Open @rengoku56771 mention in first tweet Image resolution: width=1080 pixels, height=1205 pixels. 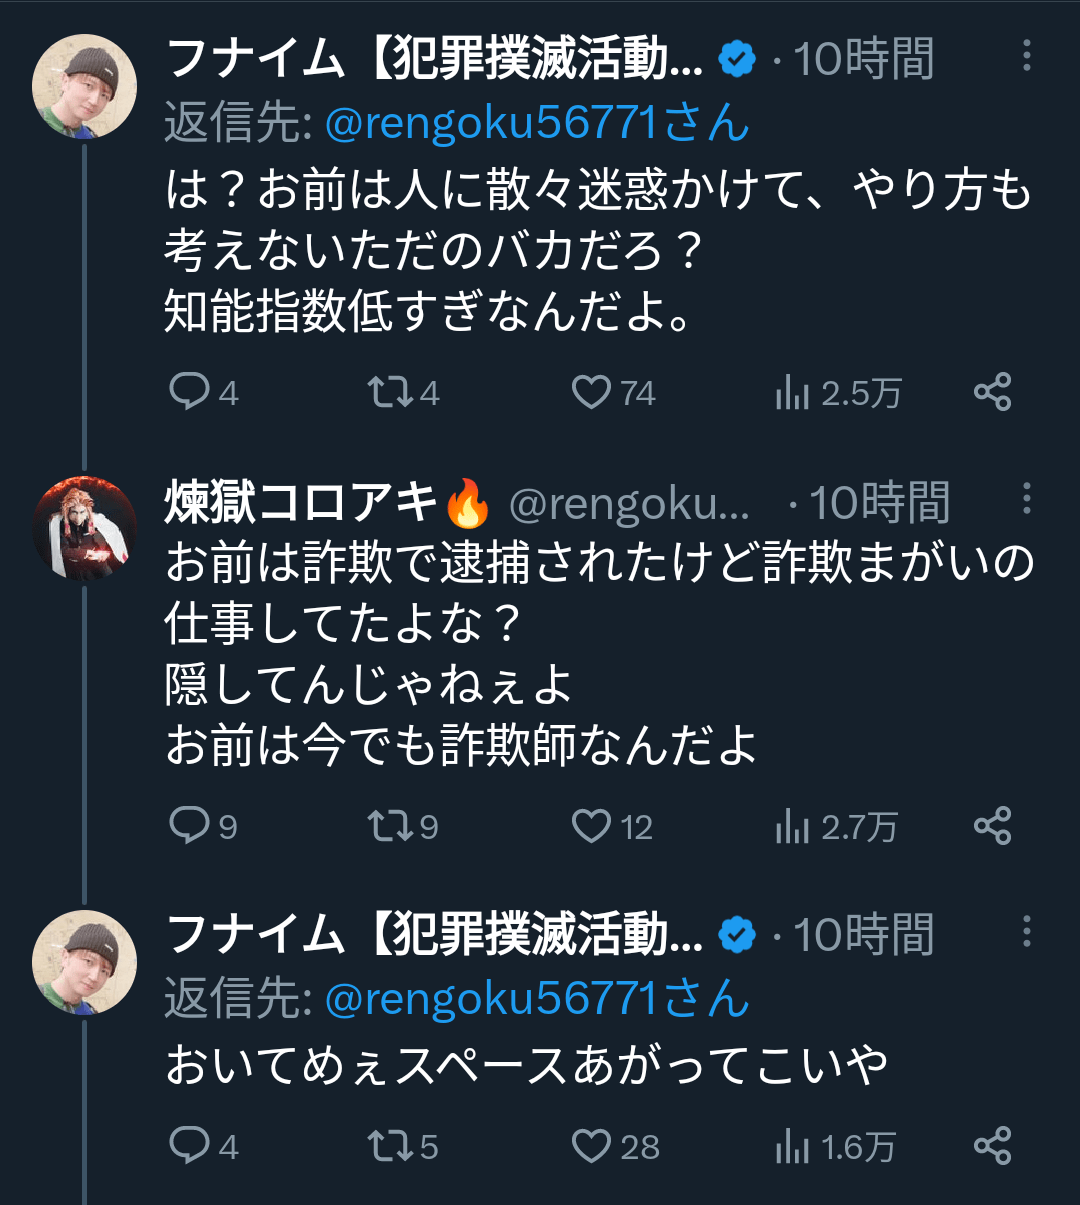coord(536,123)
